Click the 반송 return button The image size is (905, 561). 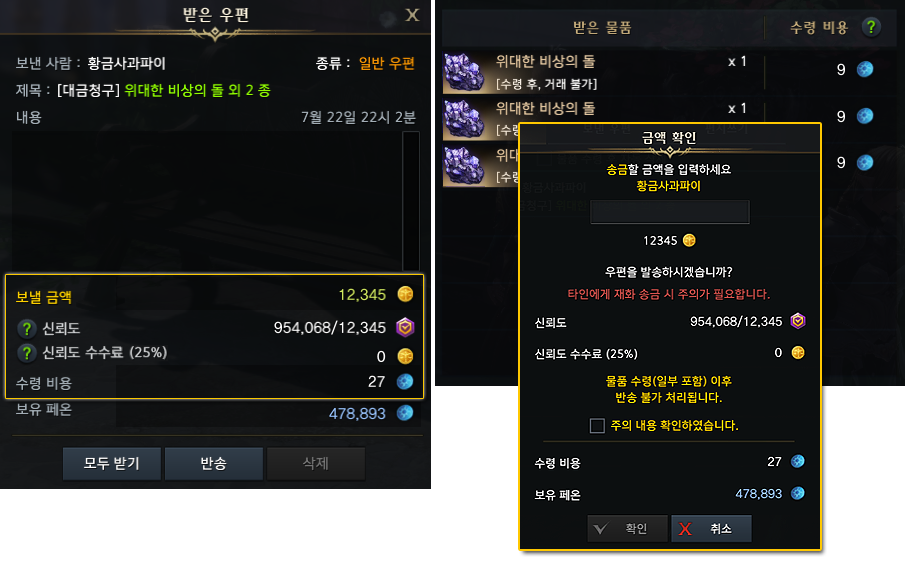click(x=214, y=463)
